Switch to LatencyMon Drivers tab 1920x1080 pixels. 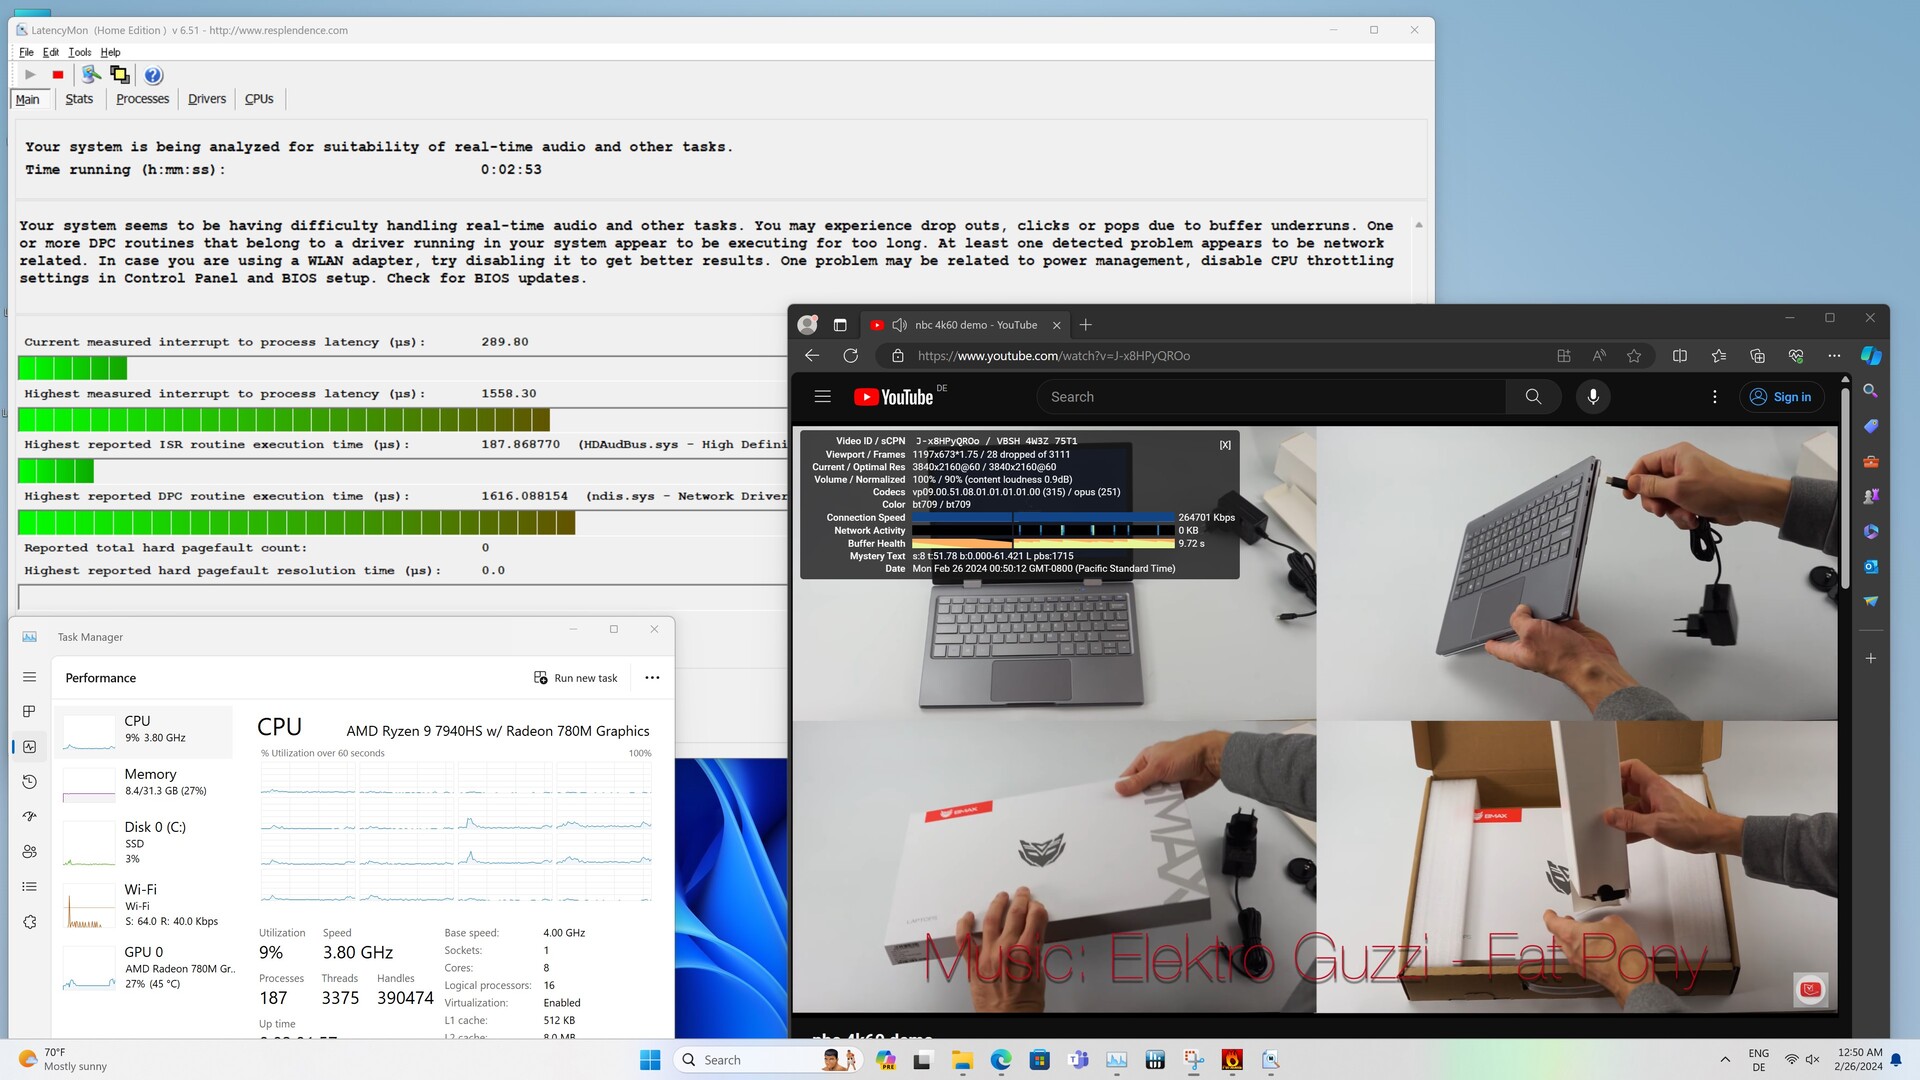pos(207,99)
